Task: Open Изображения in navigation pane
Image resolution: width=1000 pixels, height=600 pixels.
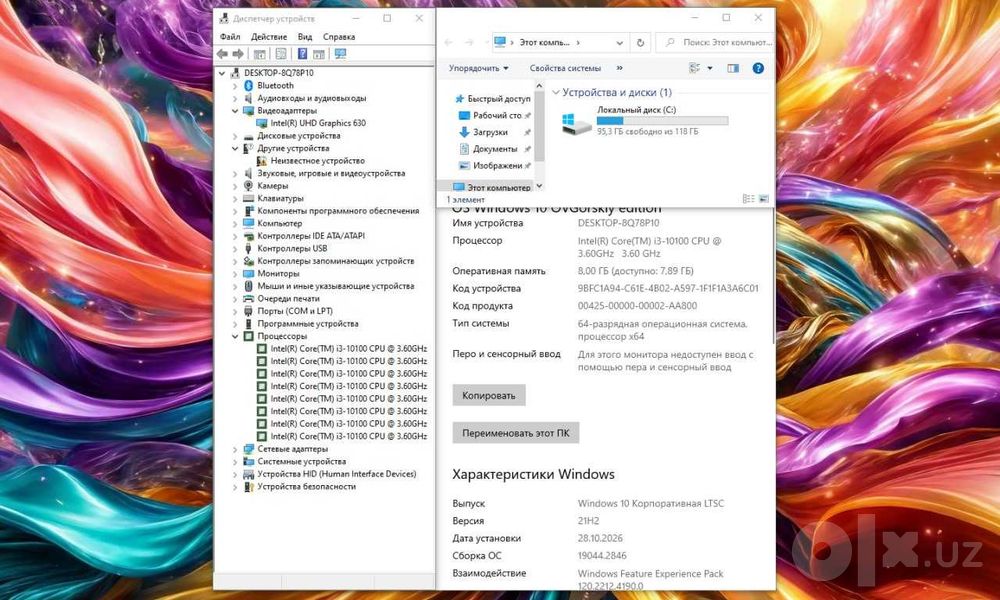Action: (x=496, y=165)
